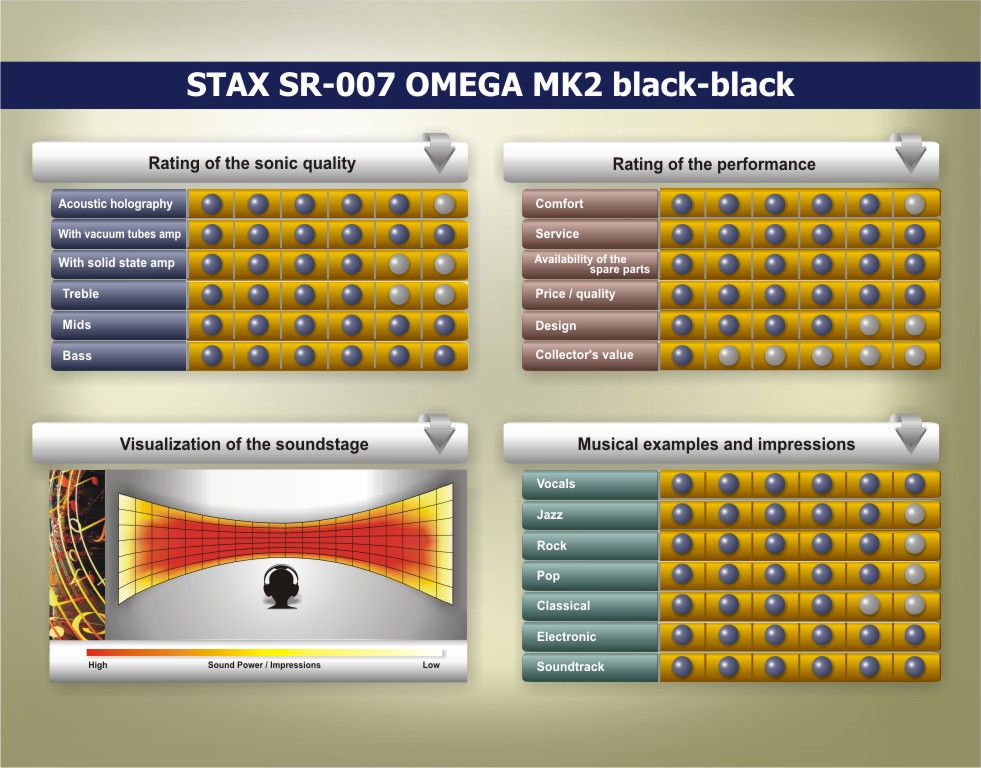Click the sixth grey dot in Jazz row
This screenshot has height=768, width=981.
[x=915, y=514]
